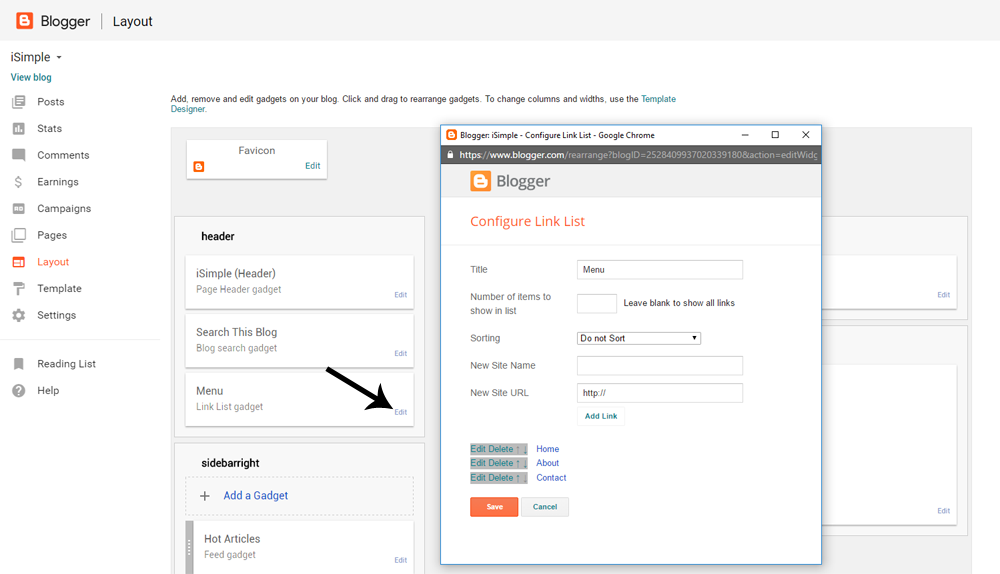
Task: Click the New Site URL field
Action: (659, 393)
